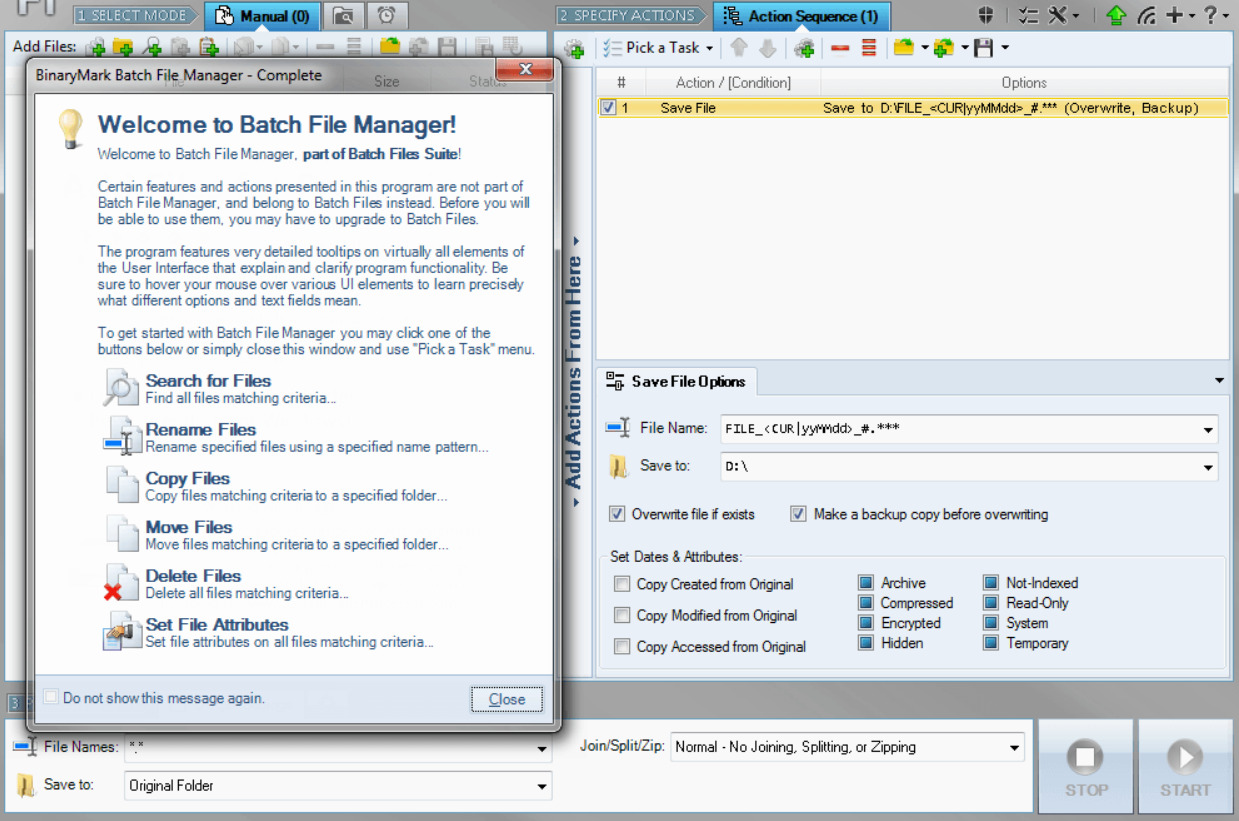Expand bottom File Names dropdown arrow

(x=542, y=748)
